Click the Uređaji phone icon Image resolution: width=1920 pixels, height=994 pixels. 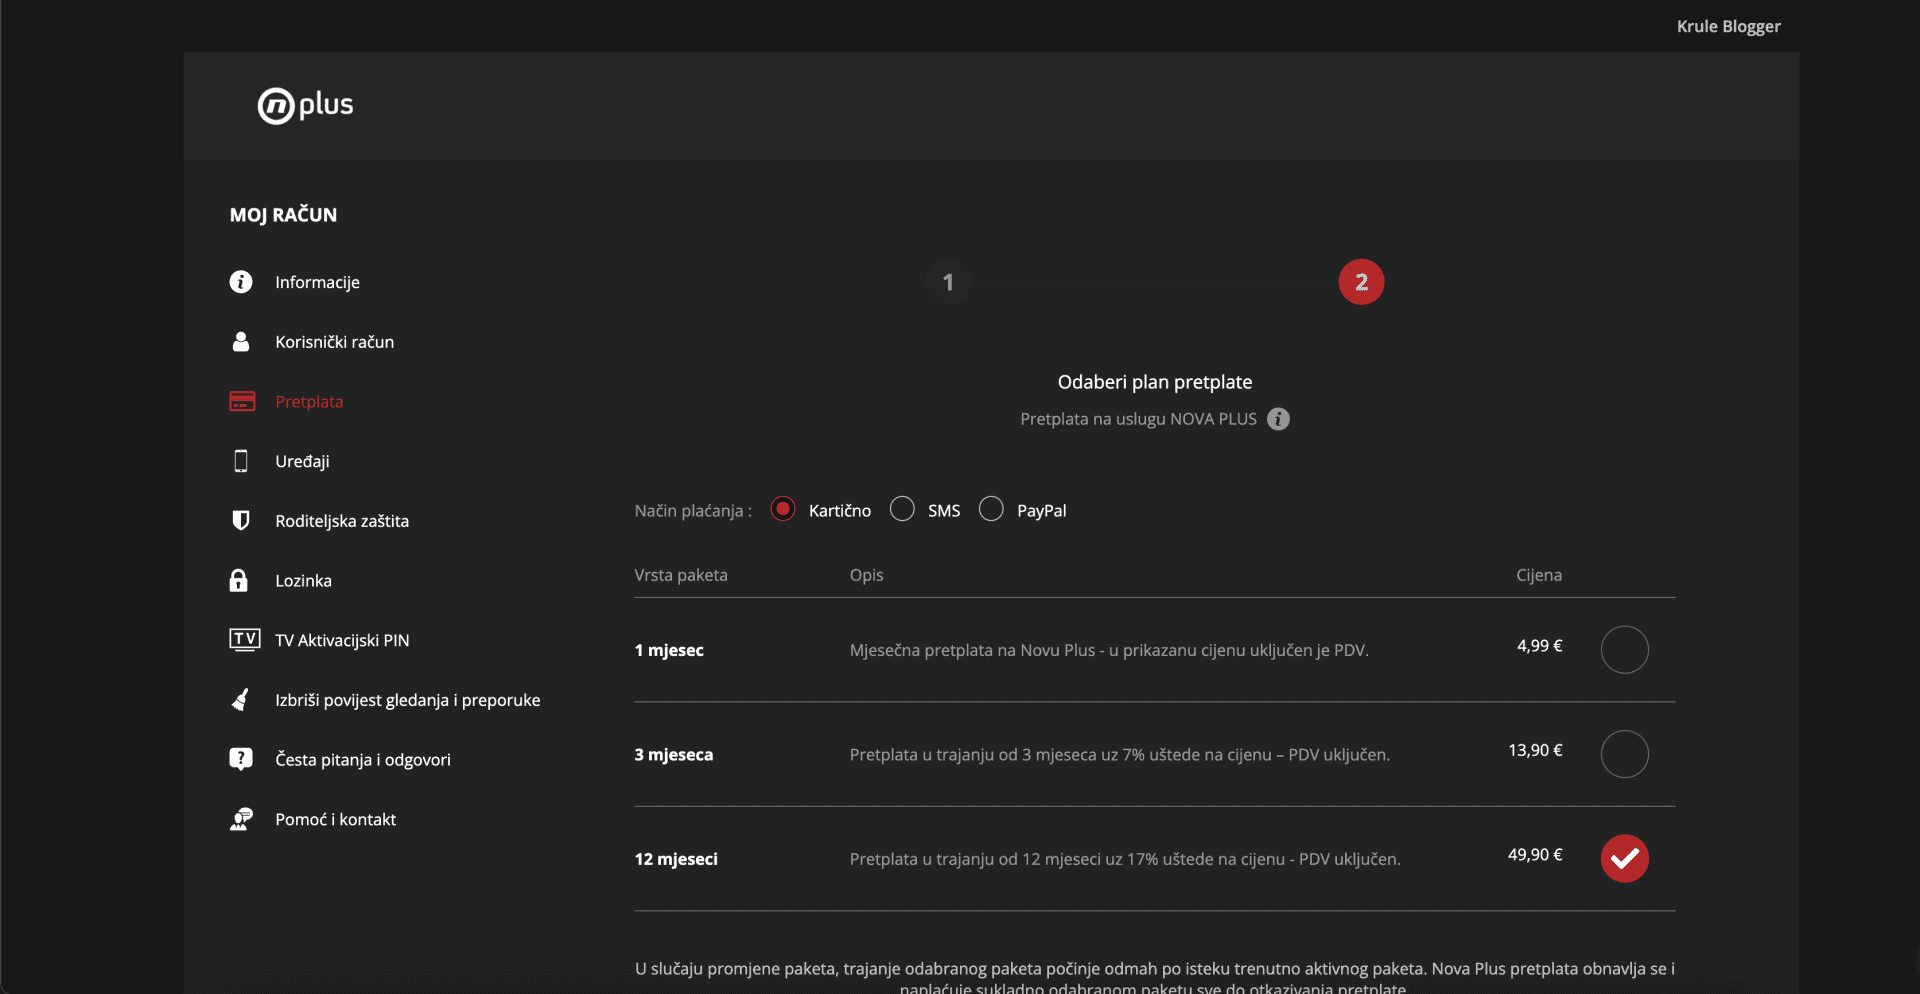click(241, 461)
